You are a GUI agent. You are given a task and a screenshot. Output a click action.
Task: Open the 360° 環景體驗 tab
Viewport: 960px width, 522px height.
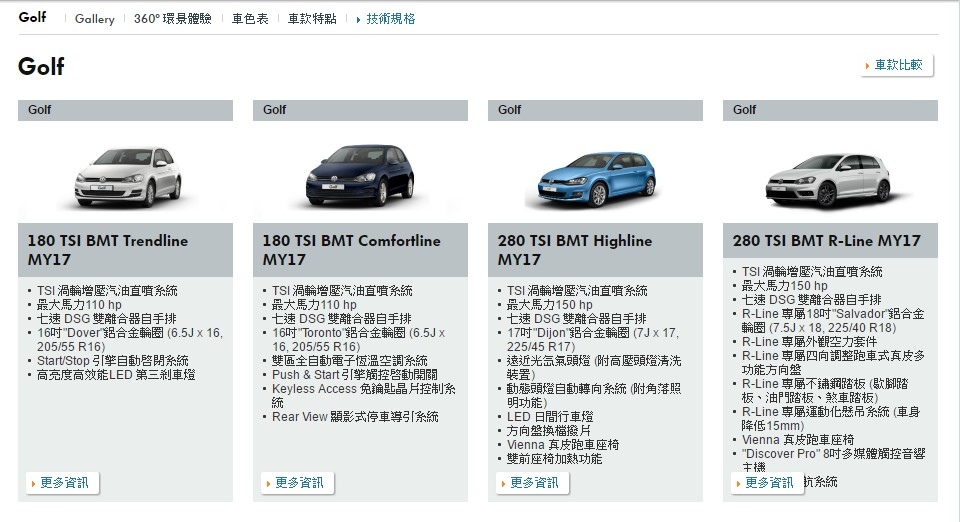pos(173,19)
